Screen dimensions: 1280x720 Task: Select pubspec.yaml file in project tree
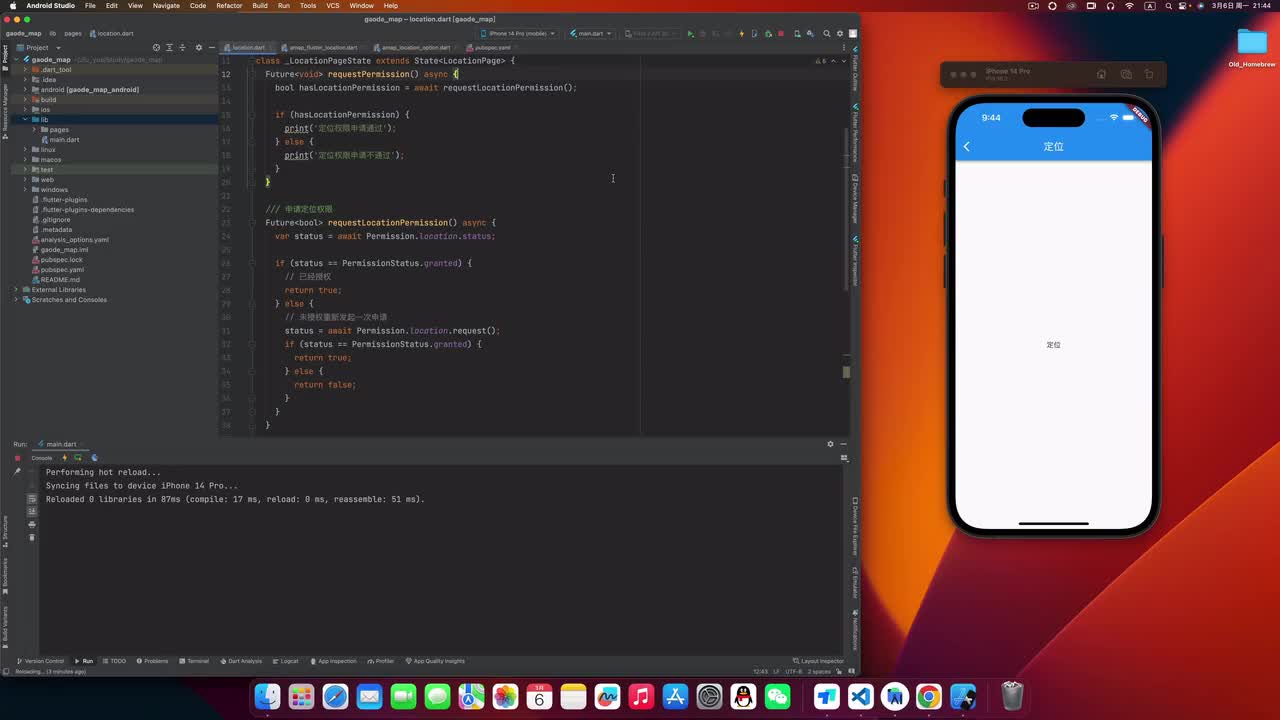(x=62, y=270)
